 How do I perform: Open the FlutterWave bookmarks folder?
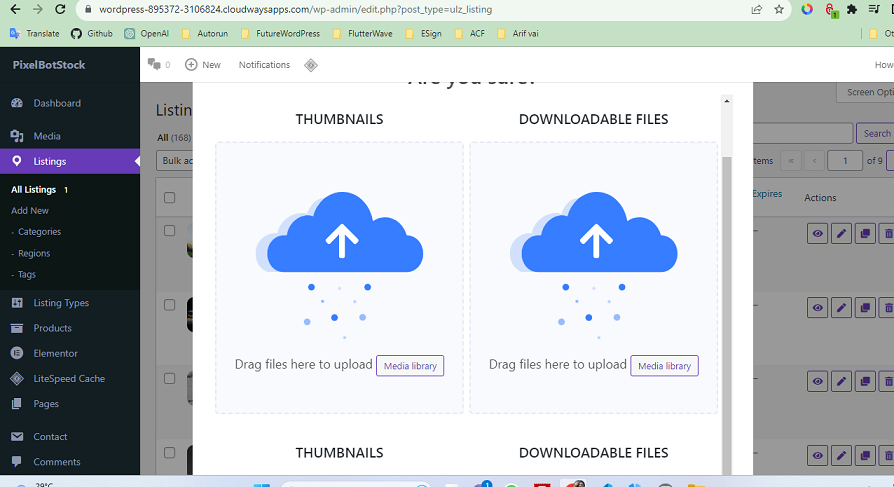363,34
